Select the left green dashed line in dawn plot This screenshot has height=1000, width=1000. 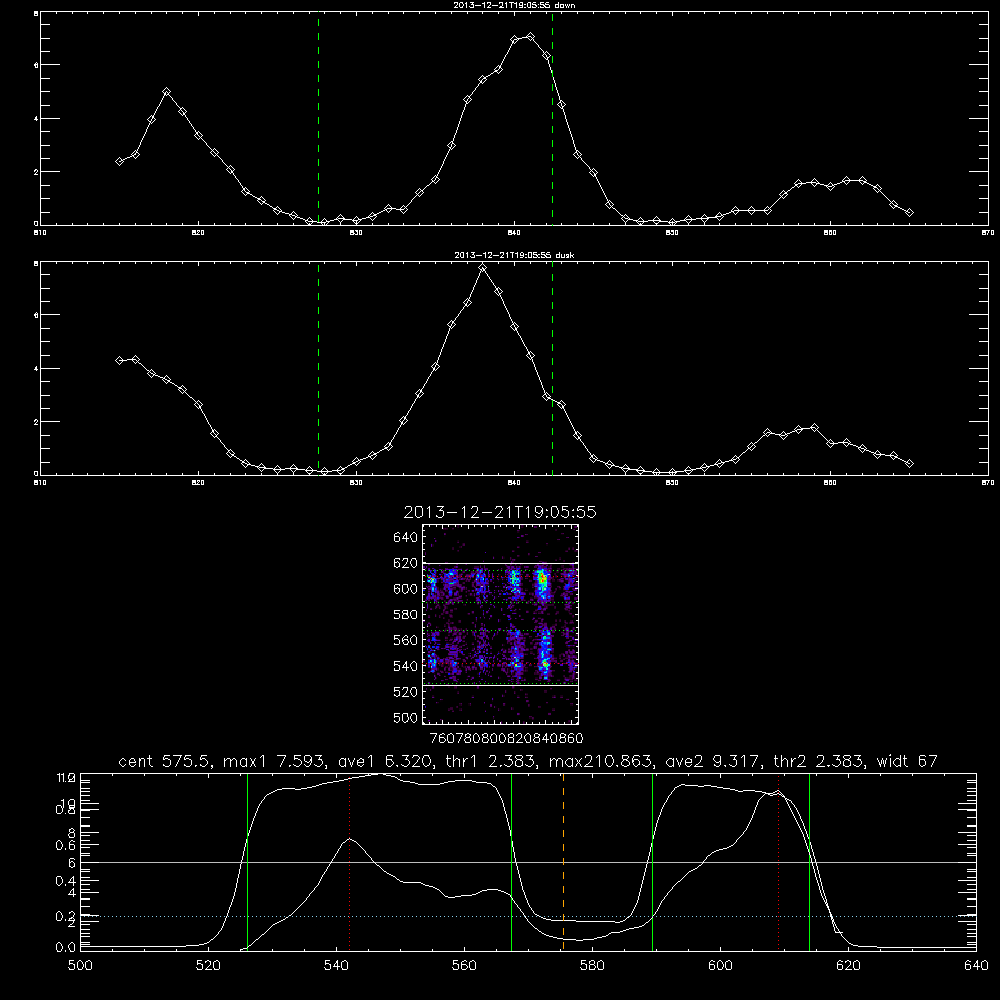coord(318,119)
